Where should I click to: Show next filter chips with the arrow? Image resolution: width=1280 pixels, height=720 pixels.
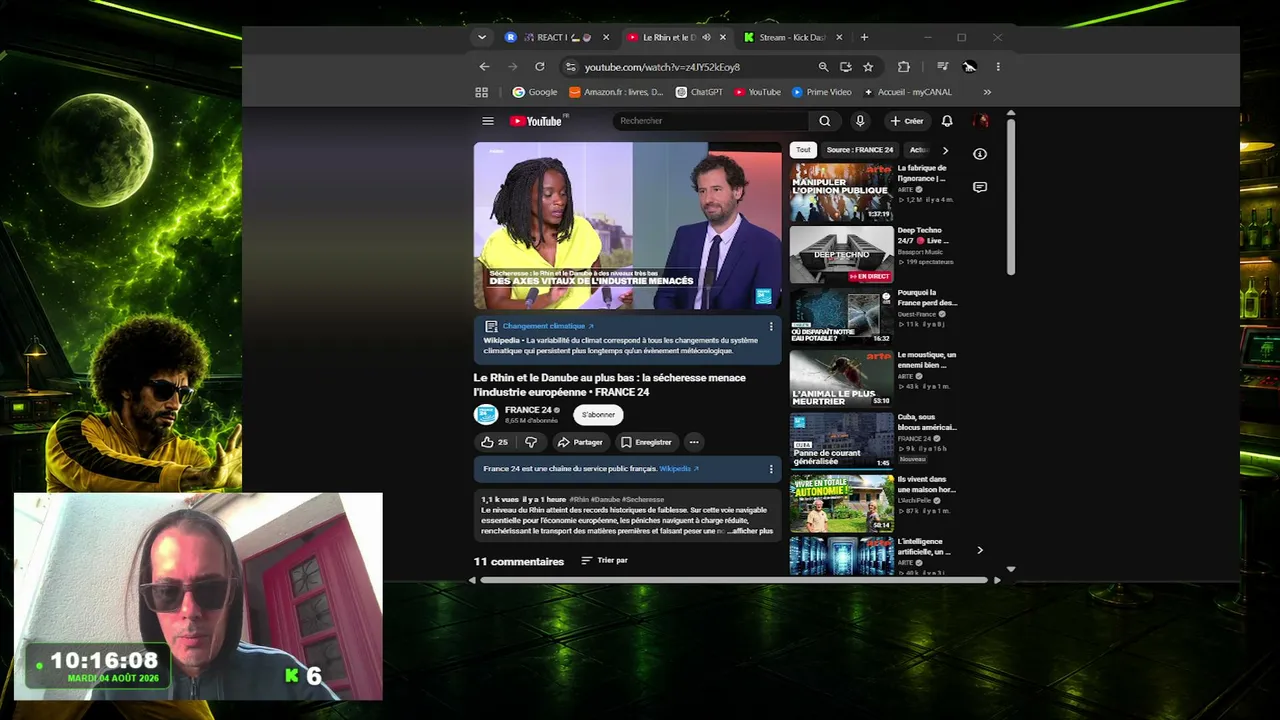click(945, 150)
